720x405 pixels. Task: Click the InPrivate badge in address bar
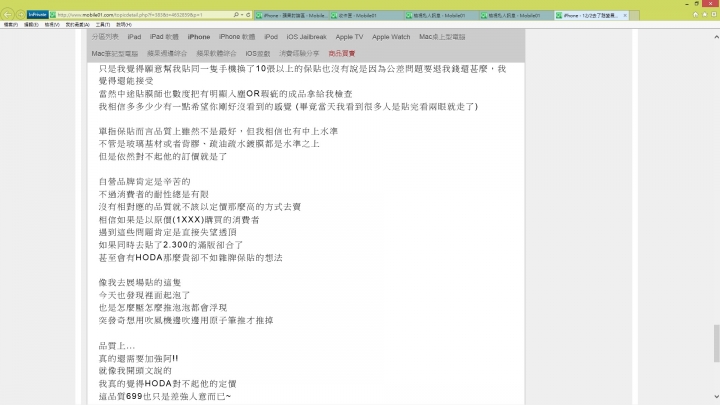point(38,15)
